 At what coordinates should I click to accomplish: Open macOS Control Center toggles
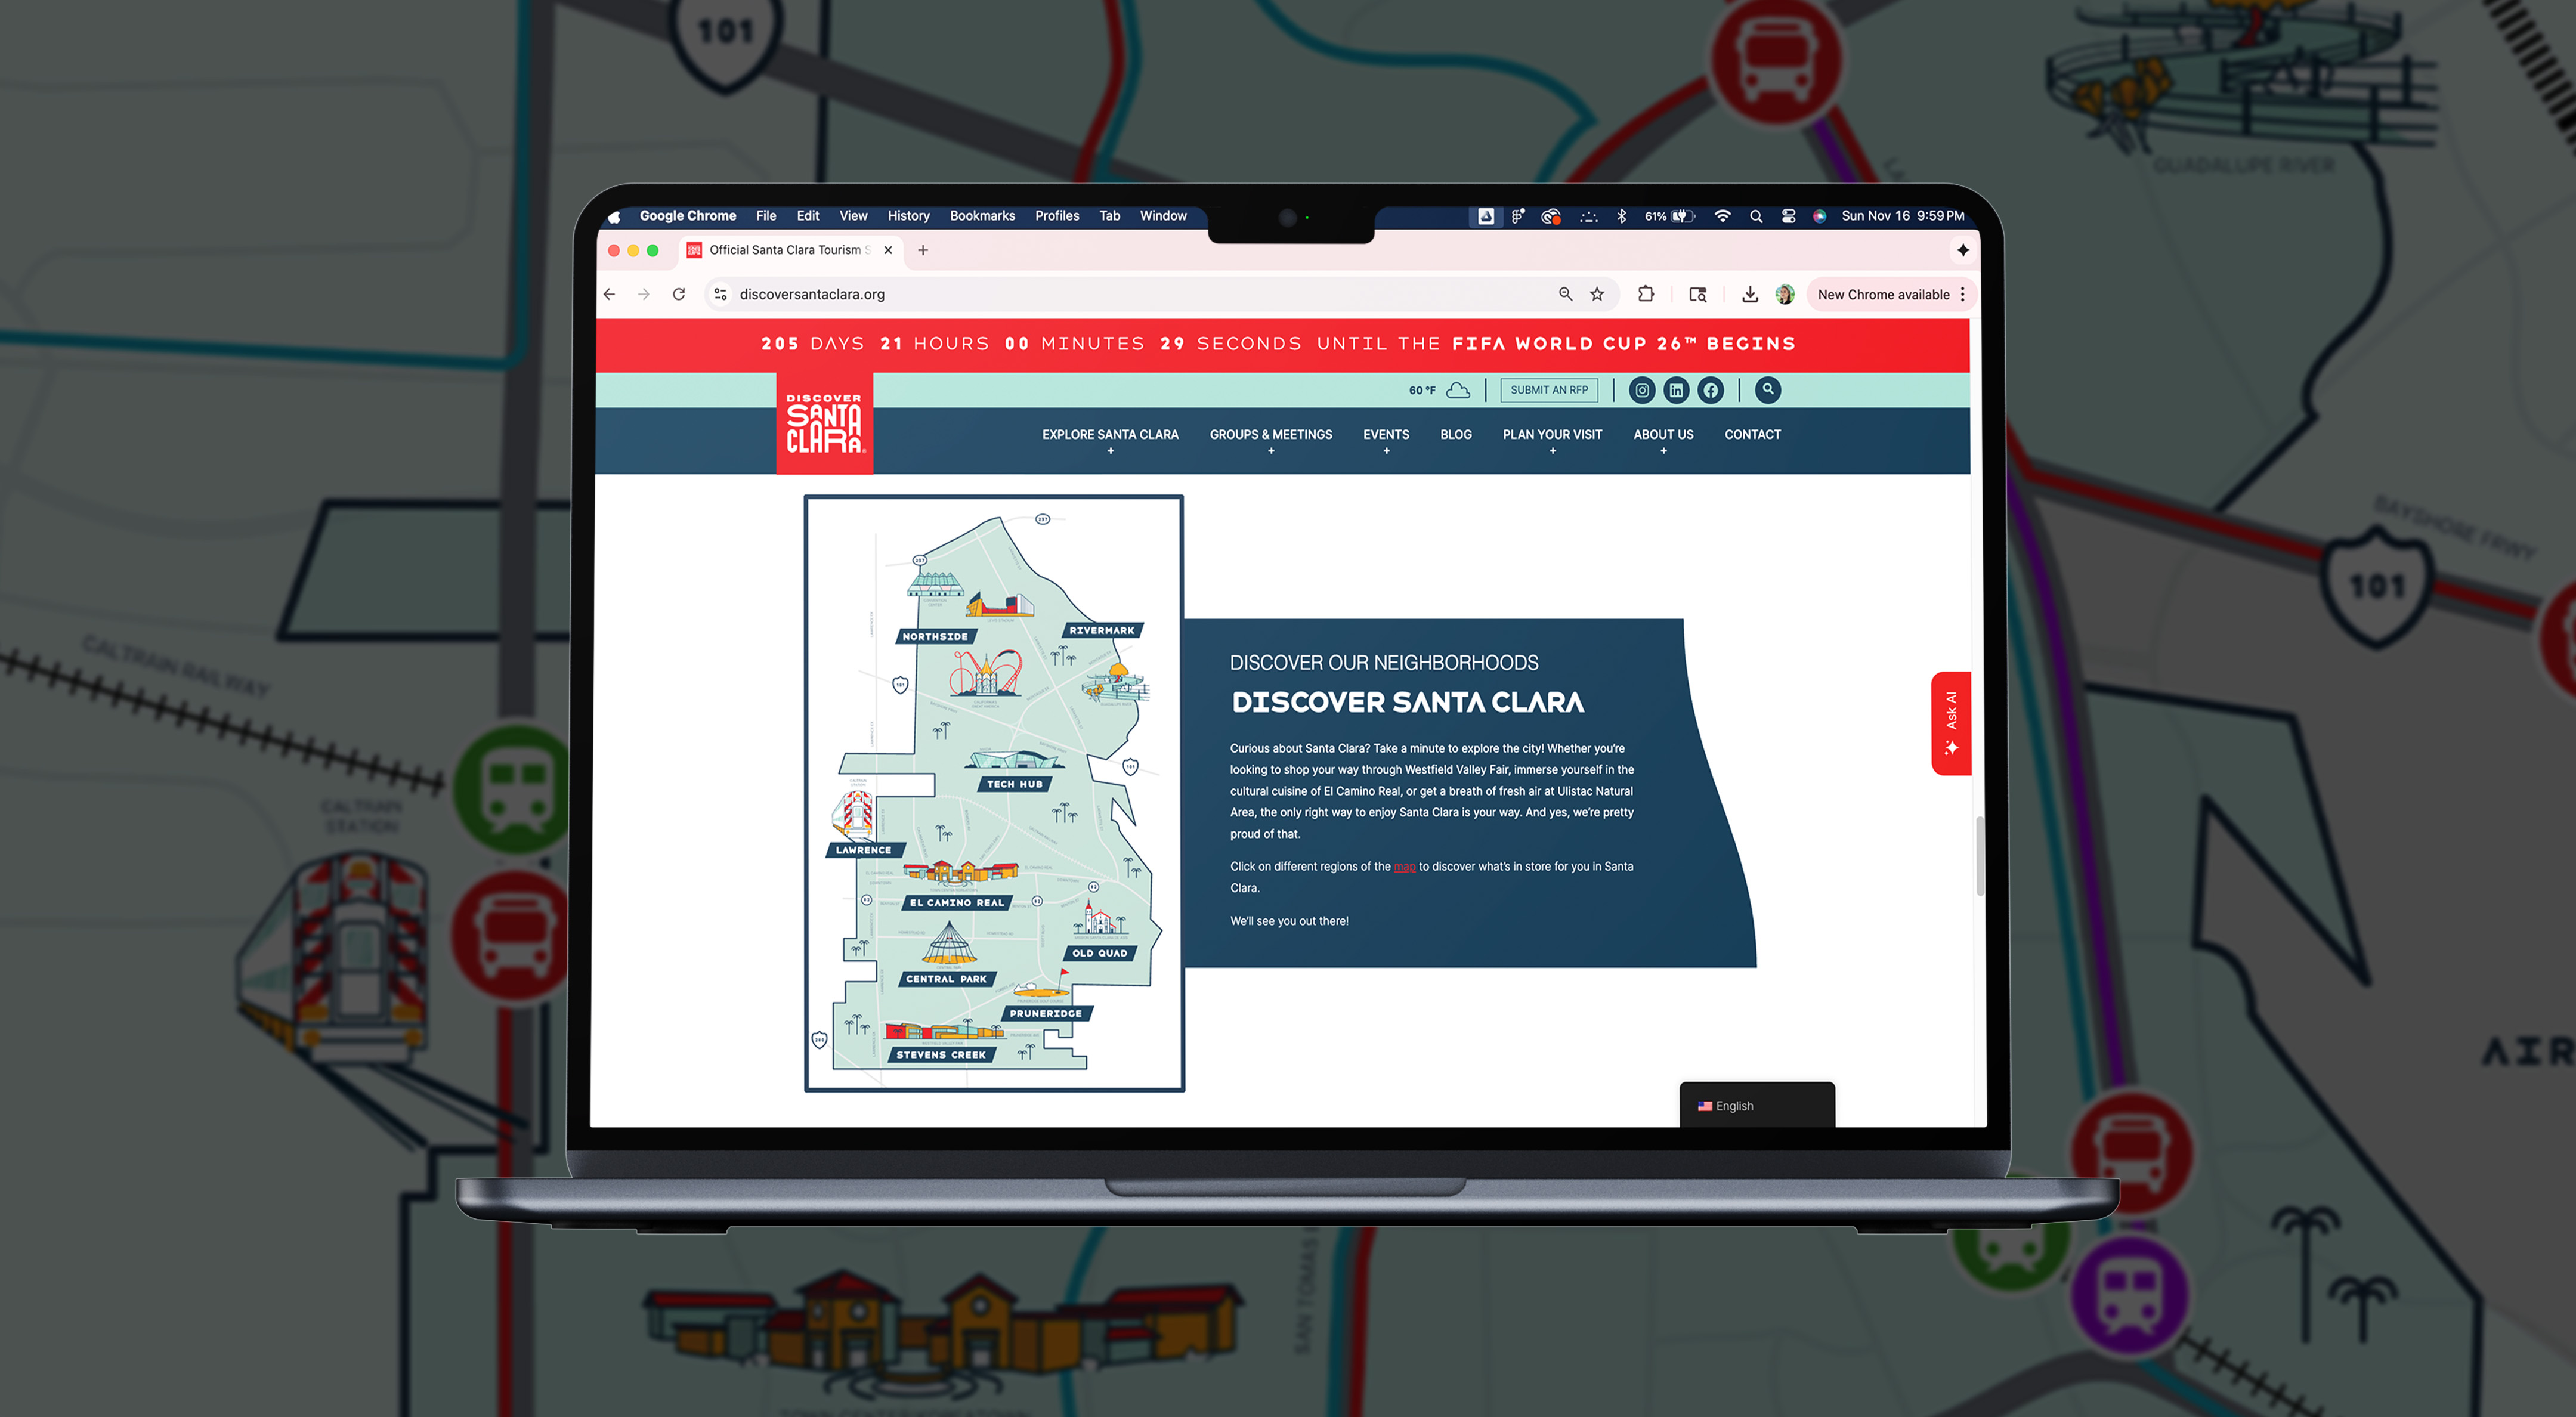(x=1788, y=216)
